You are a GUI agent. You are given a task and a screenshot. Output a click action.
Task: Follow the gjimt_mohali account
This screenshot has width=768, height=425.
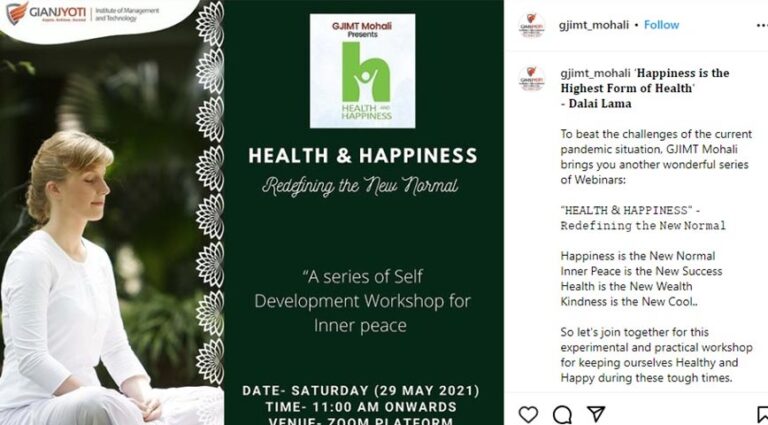click(661, 25)
